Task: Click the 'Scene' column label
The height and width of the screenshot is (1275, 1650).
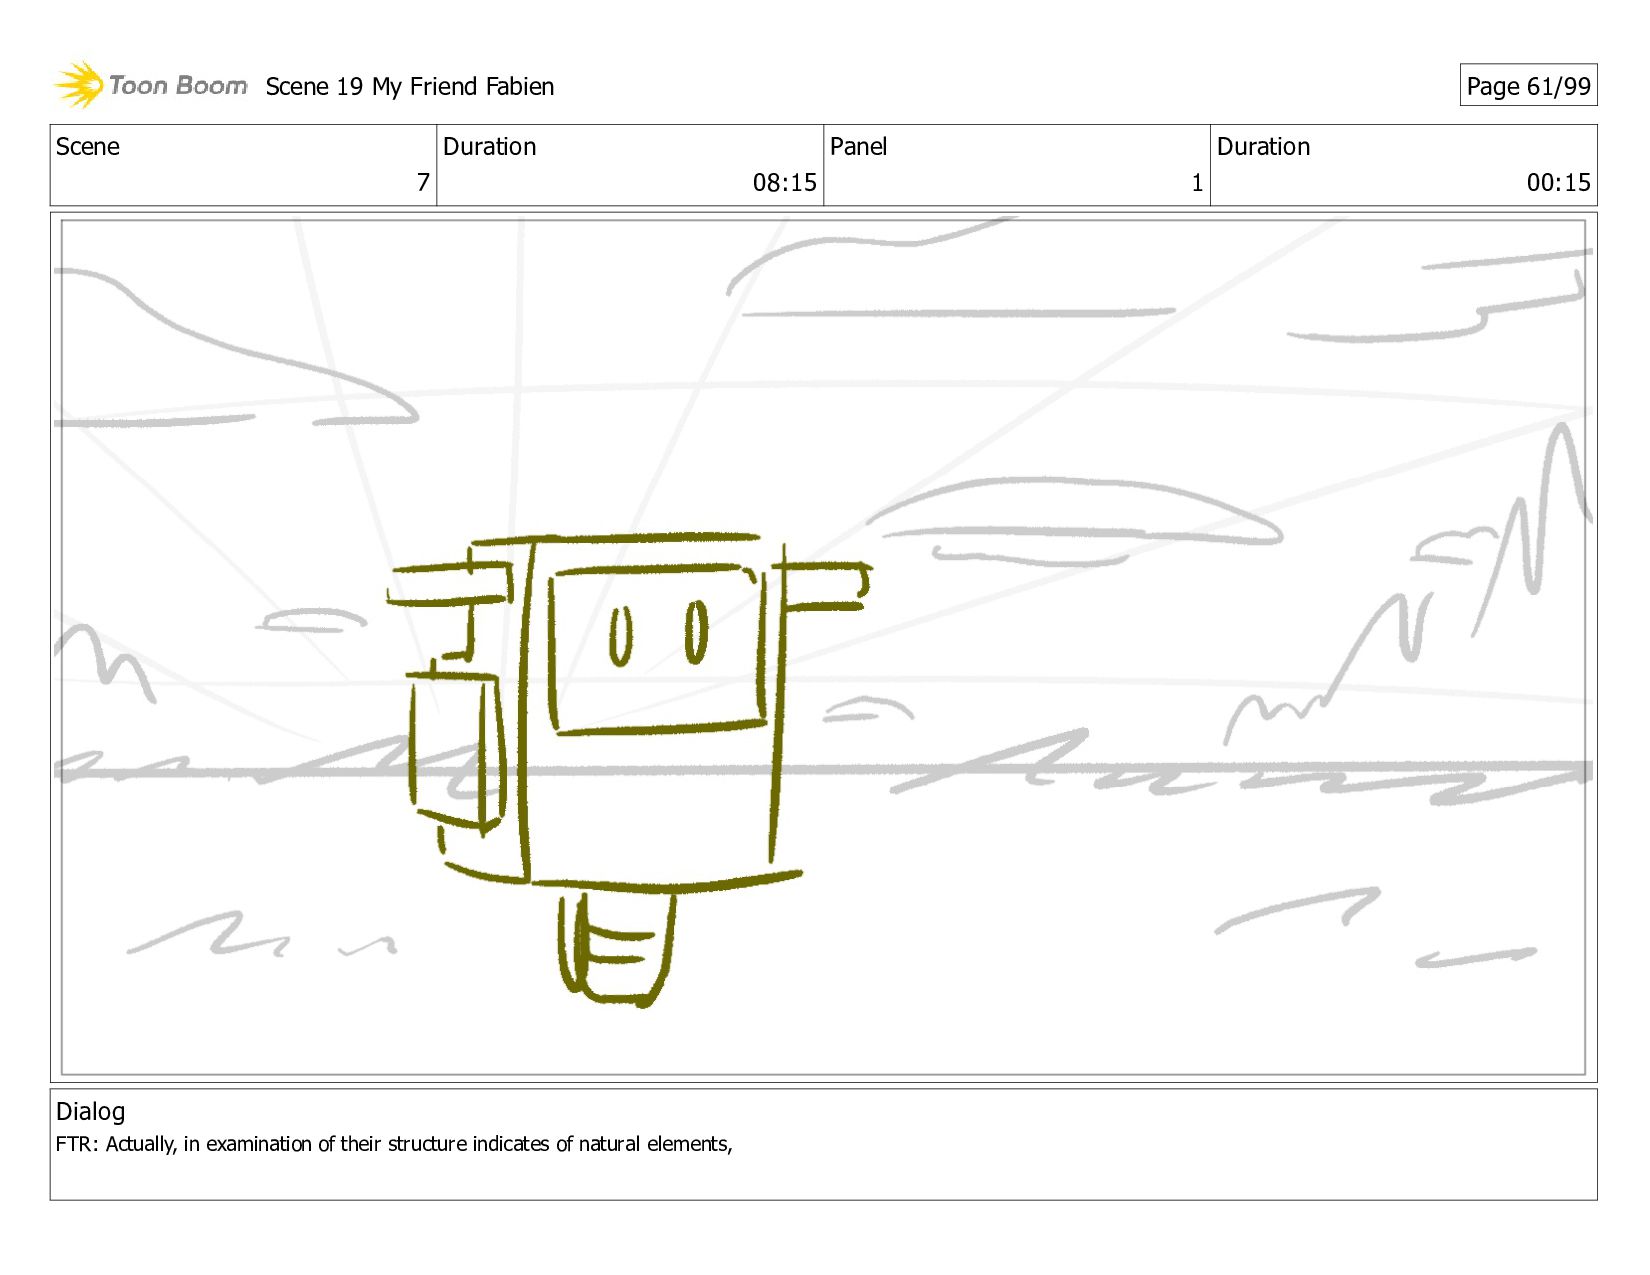Action: pyautogui.click(x=88, y=147)
